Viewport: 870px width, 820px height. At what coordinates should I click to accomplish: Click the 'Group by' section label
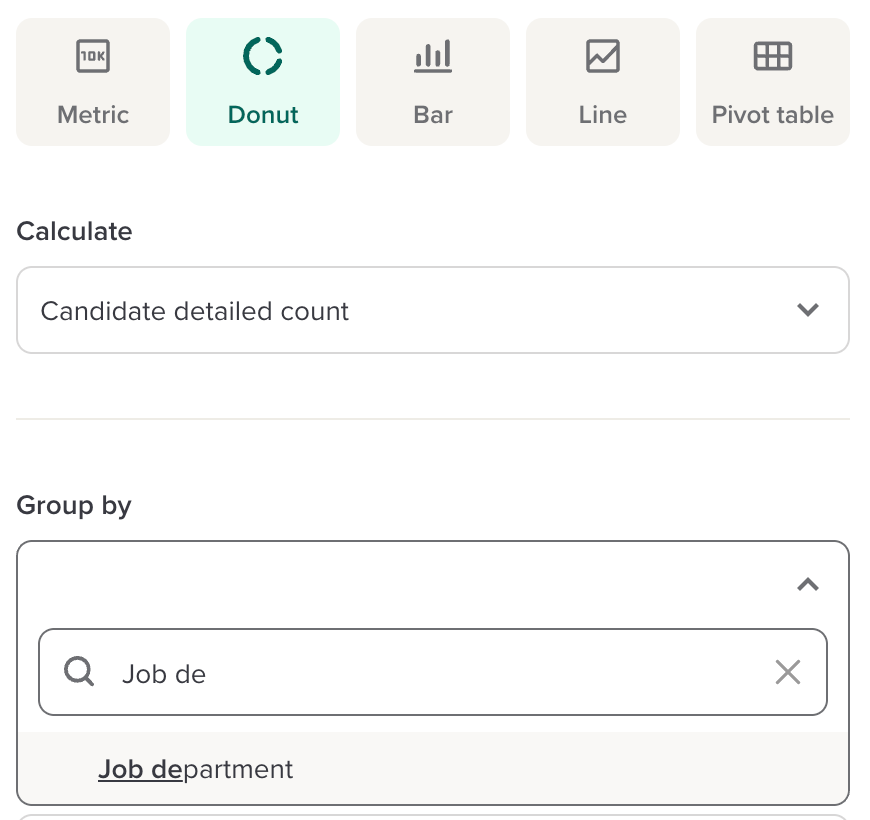click(74, 505)
